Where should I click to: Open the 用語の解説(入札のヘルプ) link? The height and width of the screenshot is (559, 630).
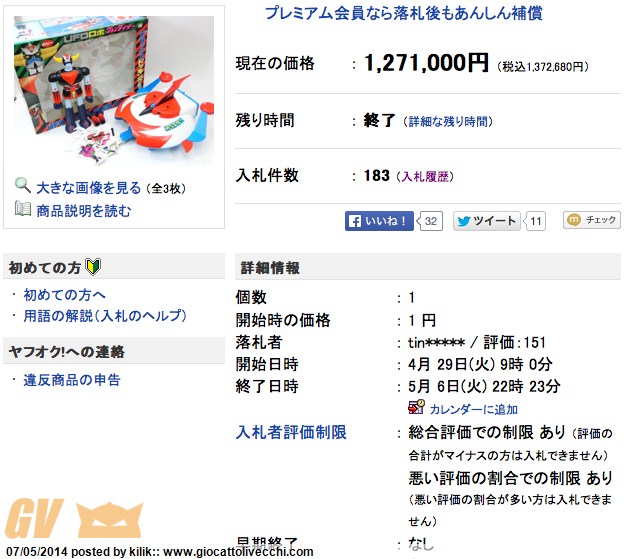point(105,315)
